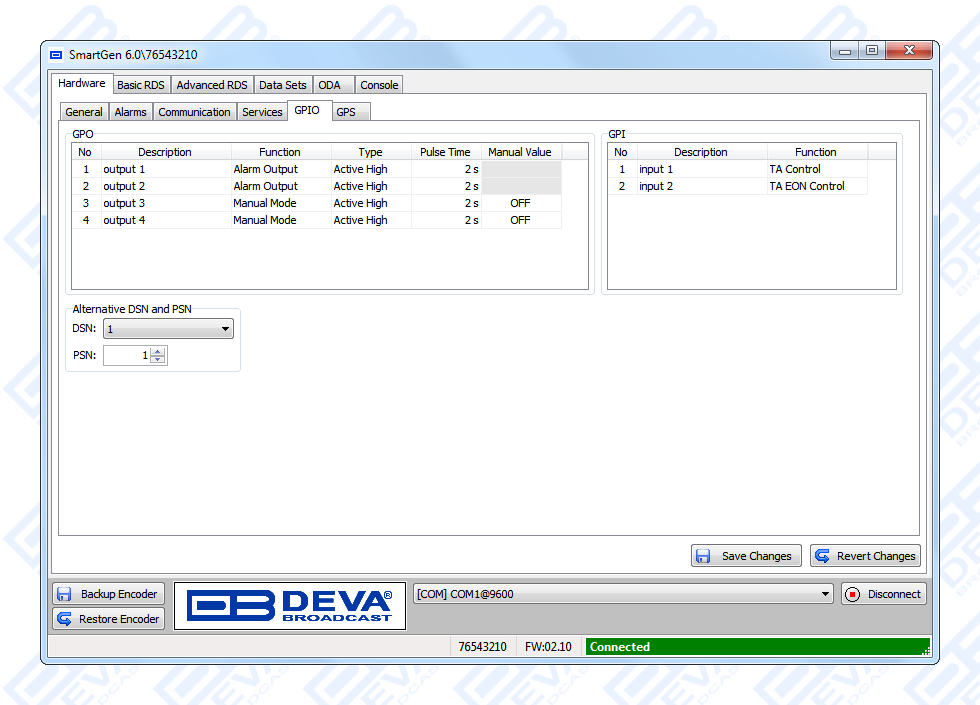Click the SmartGen title bar app icon
The height and width of the screenshot is (705, 980).
point(56,54)
